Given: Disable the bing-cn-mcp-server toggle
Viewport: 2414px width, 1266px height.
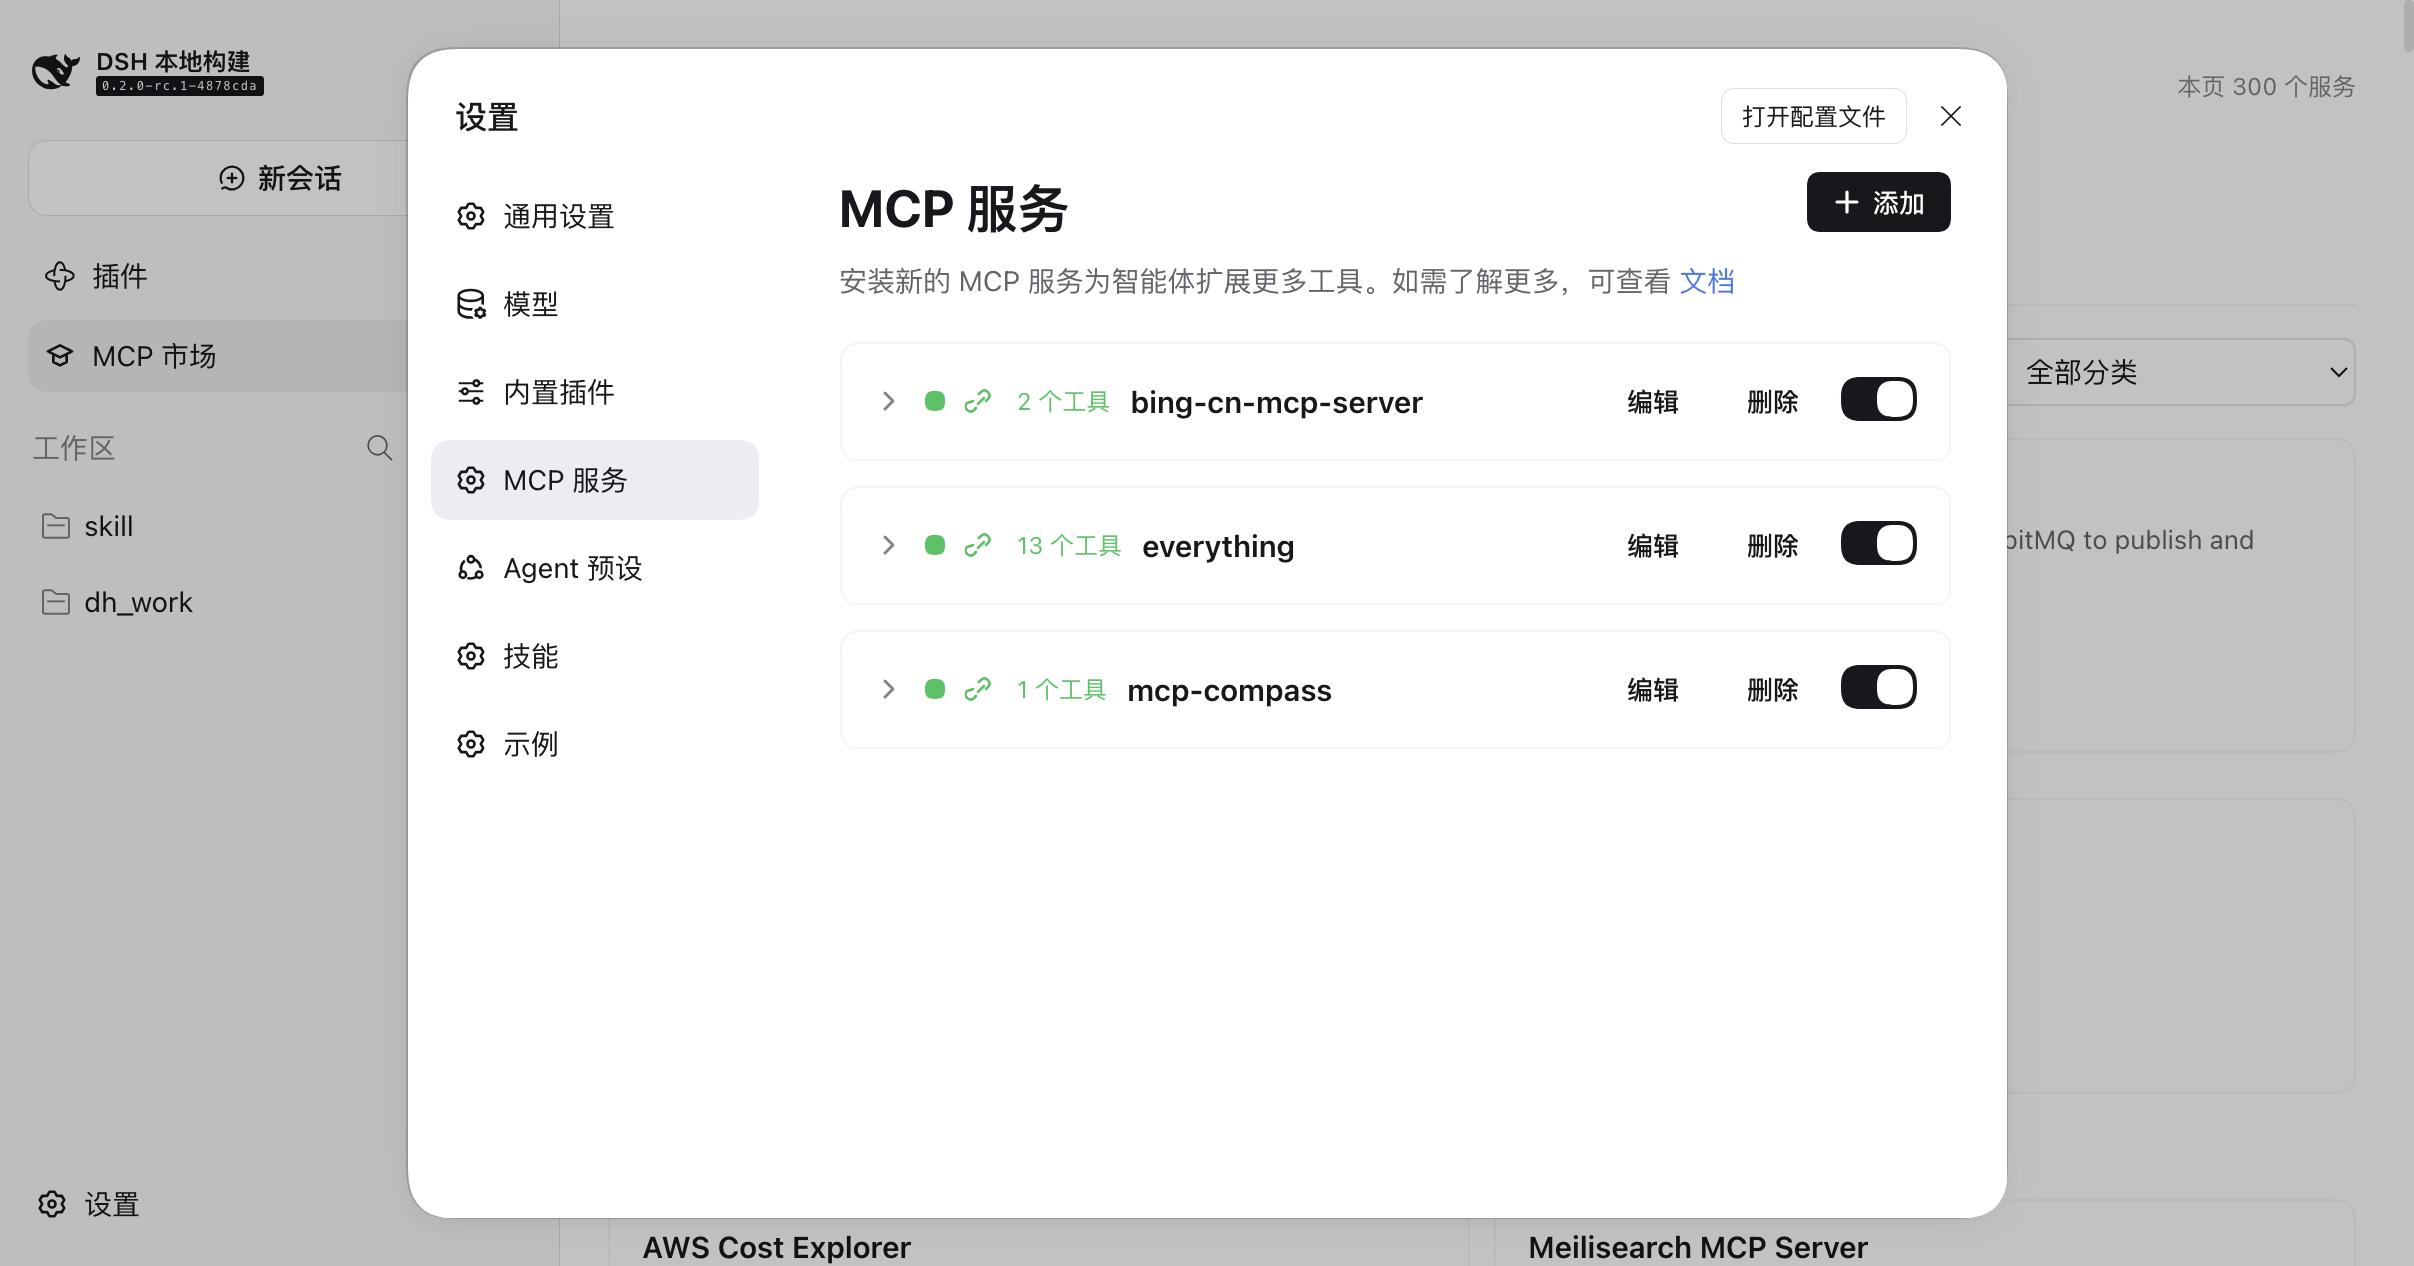Looking at the screenshot, I should [x=1879, y=399].
